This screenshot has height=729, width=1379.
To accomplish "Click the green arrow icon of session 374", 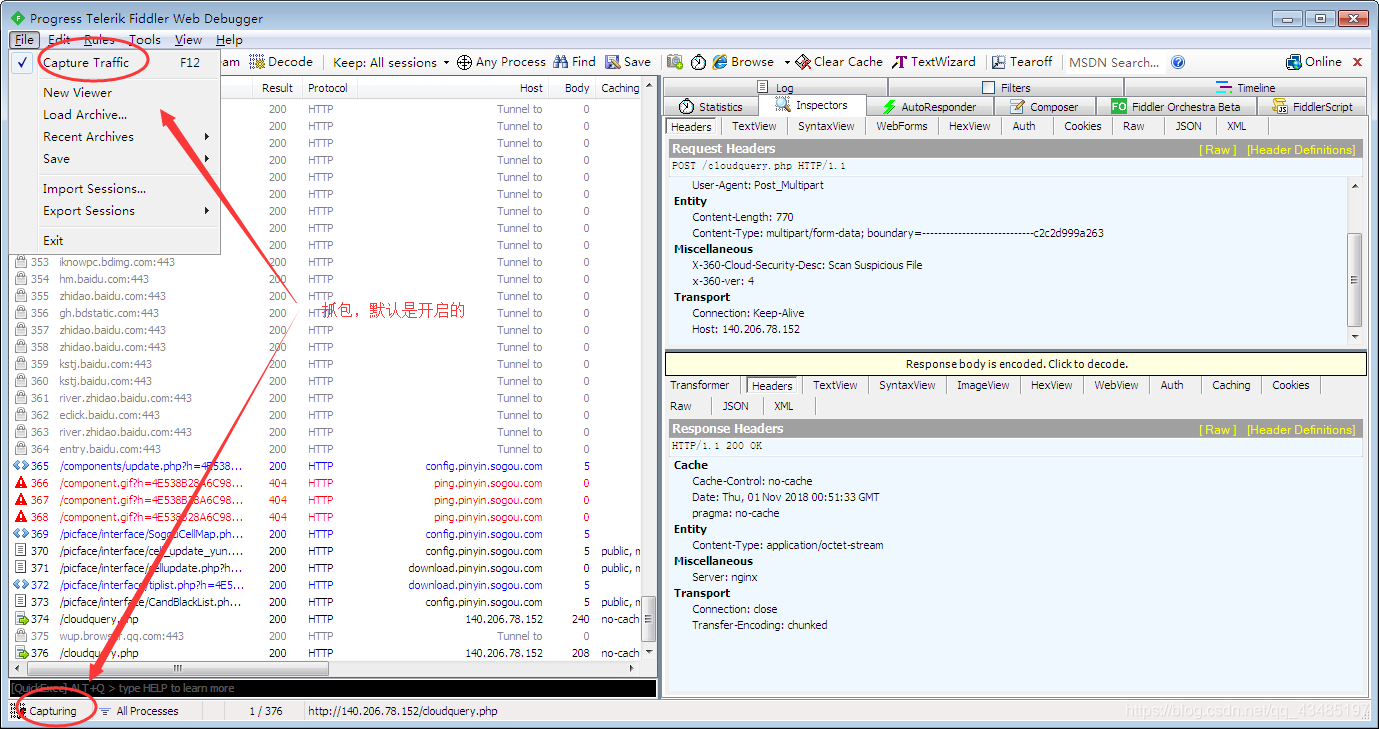I will (21, 619).
